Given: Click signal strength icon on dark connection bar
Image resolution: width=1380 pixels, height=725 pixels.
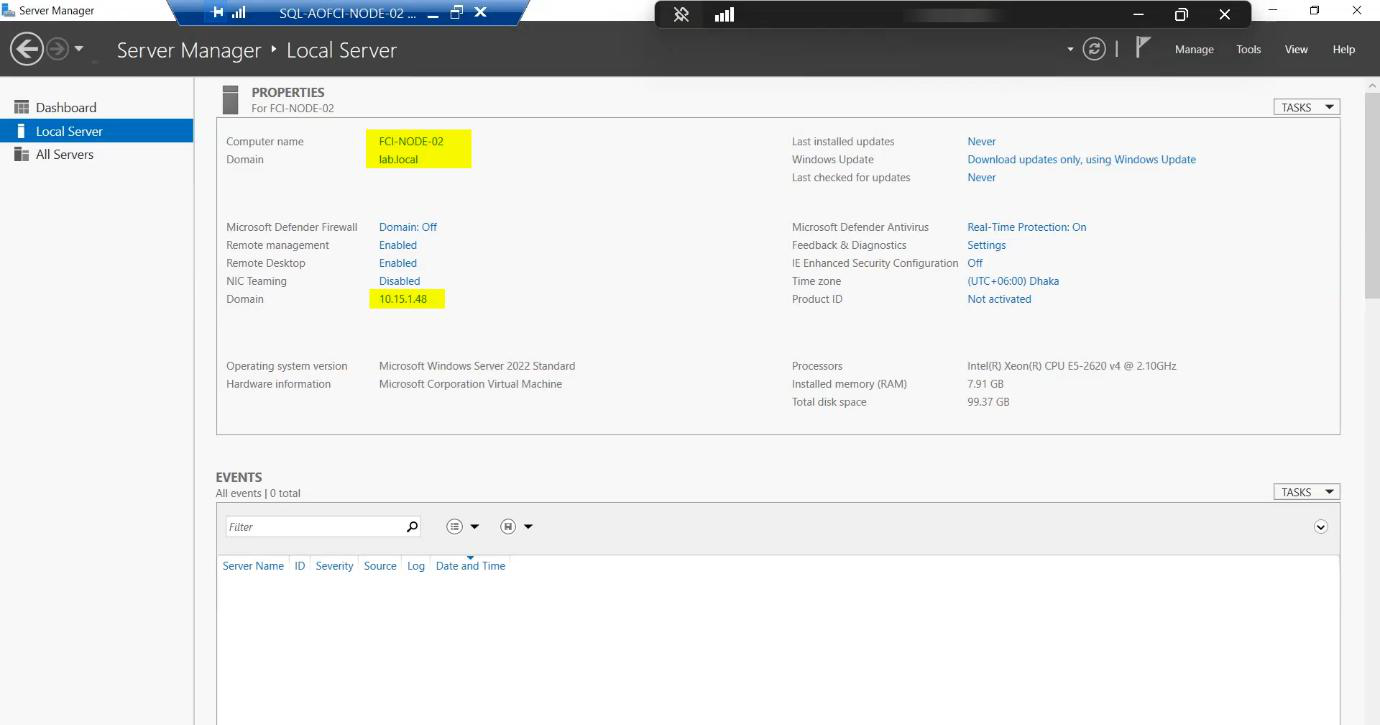Looking at the screenshot, I should point(725,14).
